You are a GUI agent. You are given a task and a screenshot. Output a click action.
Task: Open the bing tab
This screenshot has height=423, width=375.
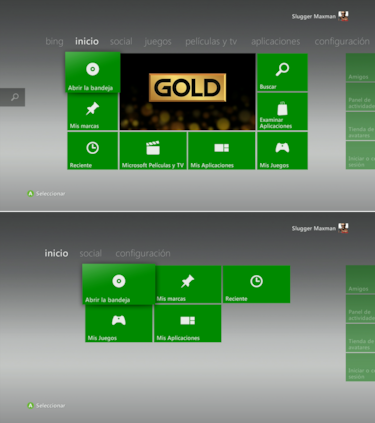pyautogui.click(x=54, y=42)
